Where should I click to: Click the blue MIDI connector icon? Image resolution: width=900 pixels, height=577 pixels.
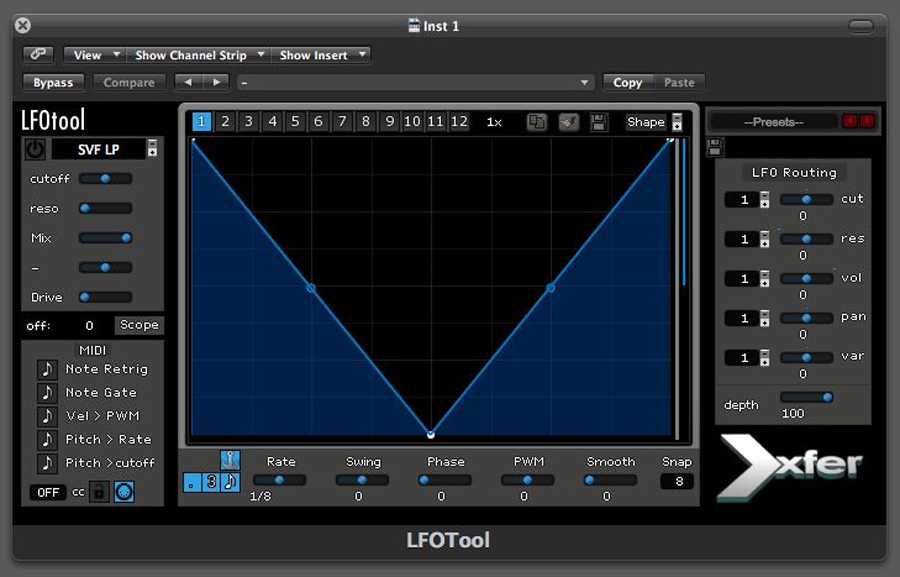(x=124, y=492)
